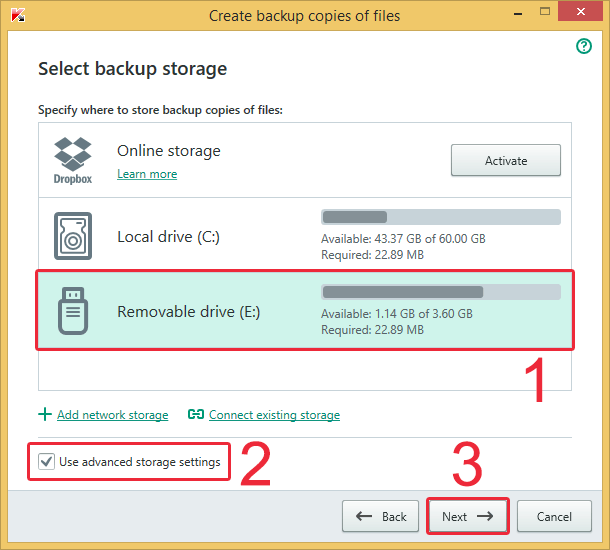Click the chain-link icon beside Connect existing storage

tap(196, 414)
